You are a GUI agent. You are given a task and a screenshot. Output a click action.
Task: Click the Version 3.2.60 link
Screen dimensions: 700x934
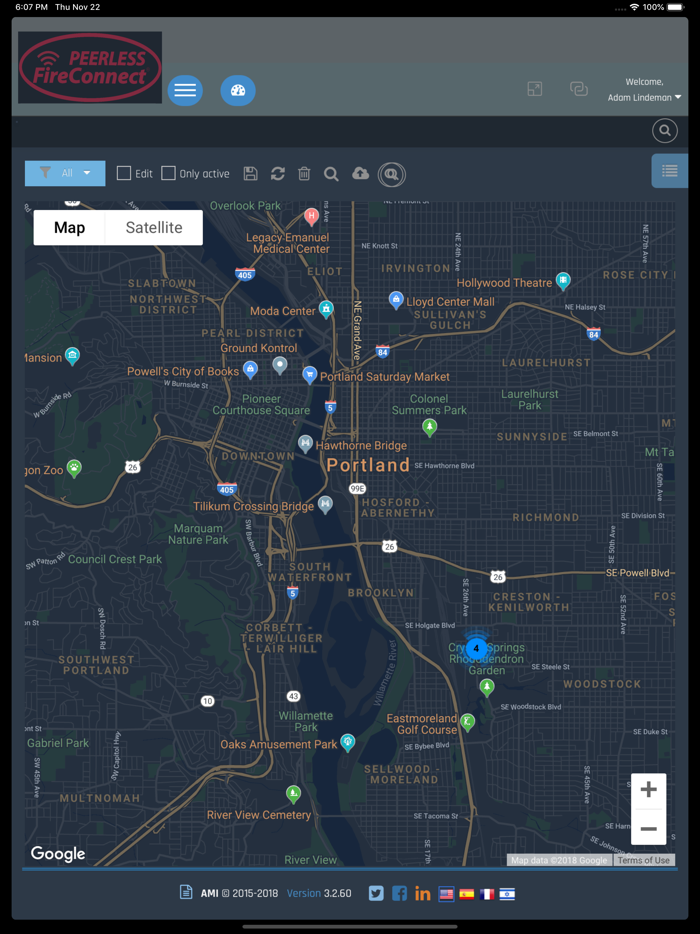319,893
